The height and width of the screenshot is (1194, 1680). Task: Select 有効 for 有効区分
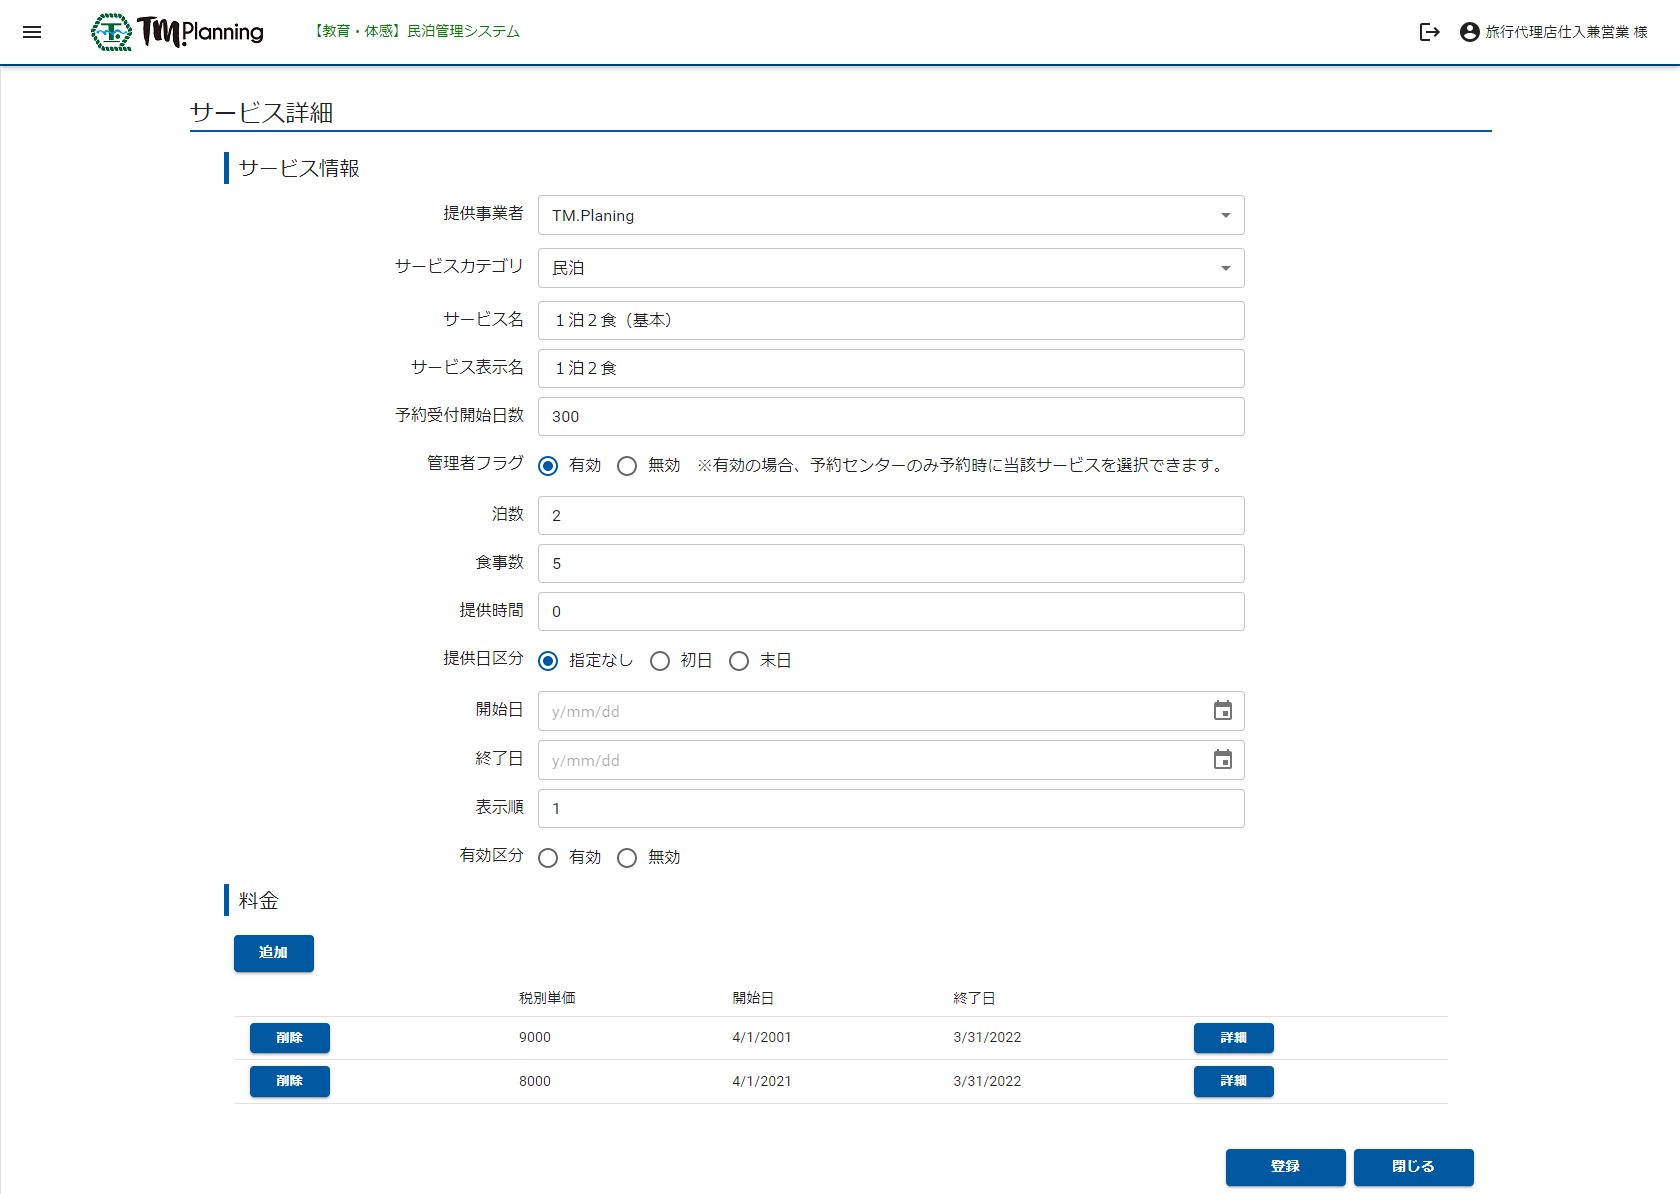pos(548,858)
